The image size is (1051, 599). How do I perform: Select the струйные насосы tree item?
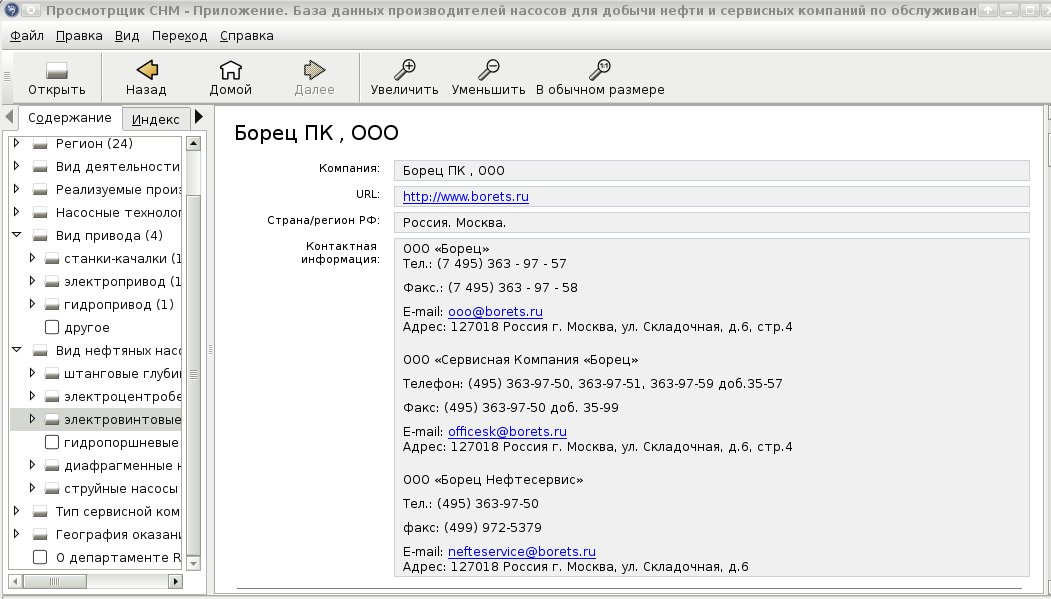tap(121, 489)
